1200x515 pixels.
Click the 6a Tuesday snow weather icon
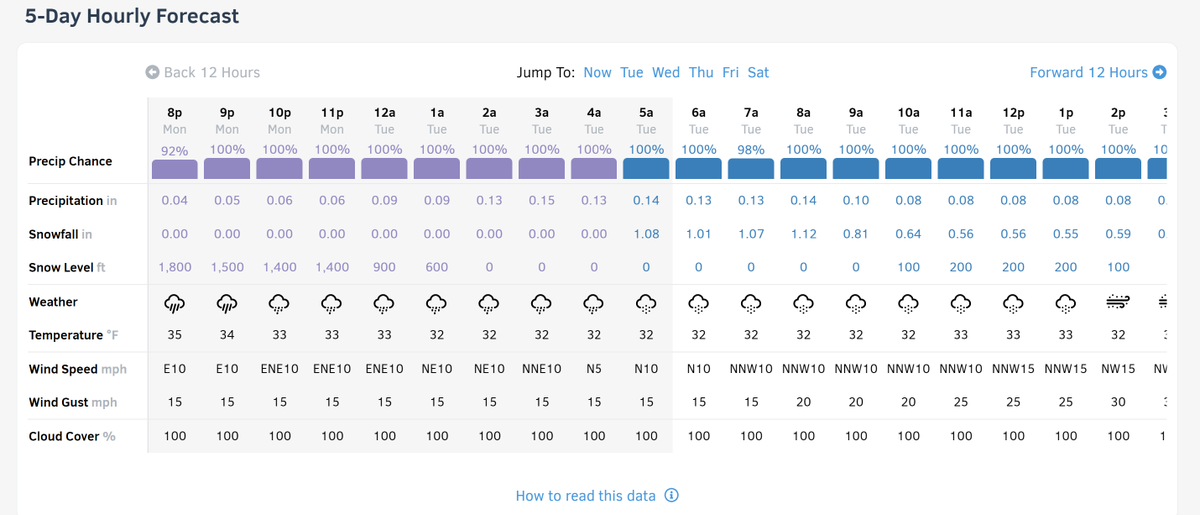699,302
